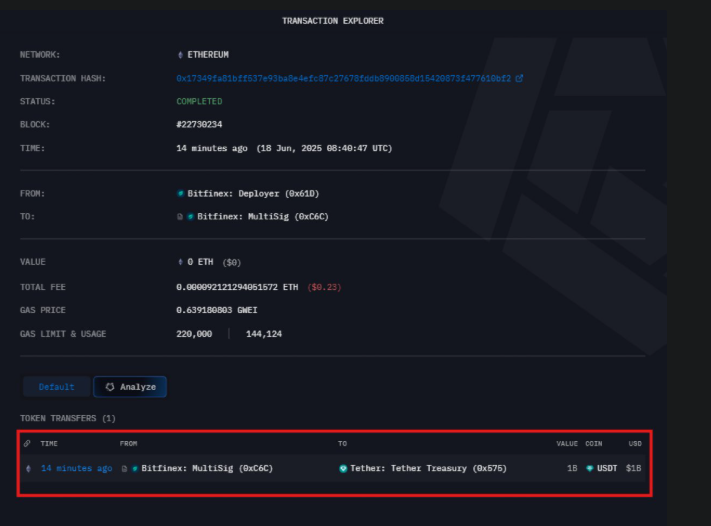Image resolution: width=711 pixels, height=526 pixels.
Task: Open Bitfinex: Deployer (0x61D) in FROM field
Action: 253,194
